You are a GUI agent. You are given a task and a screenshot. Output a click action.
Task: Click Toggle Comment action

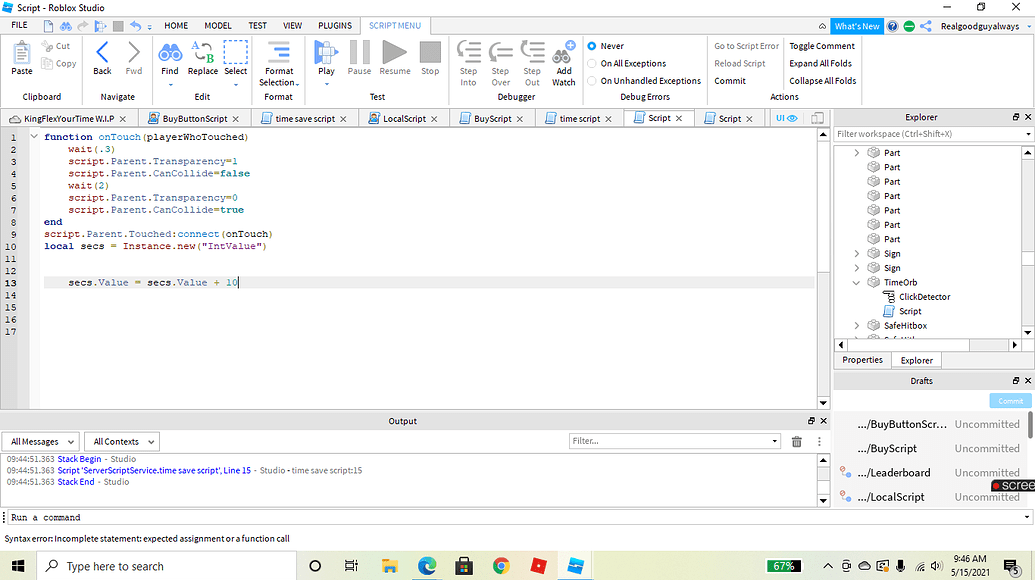822,46
